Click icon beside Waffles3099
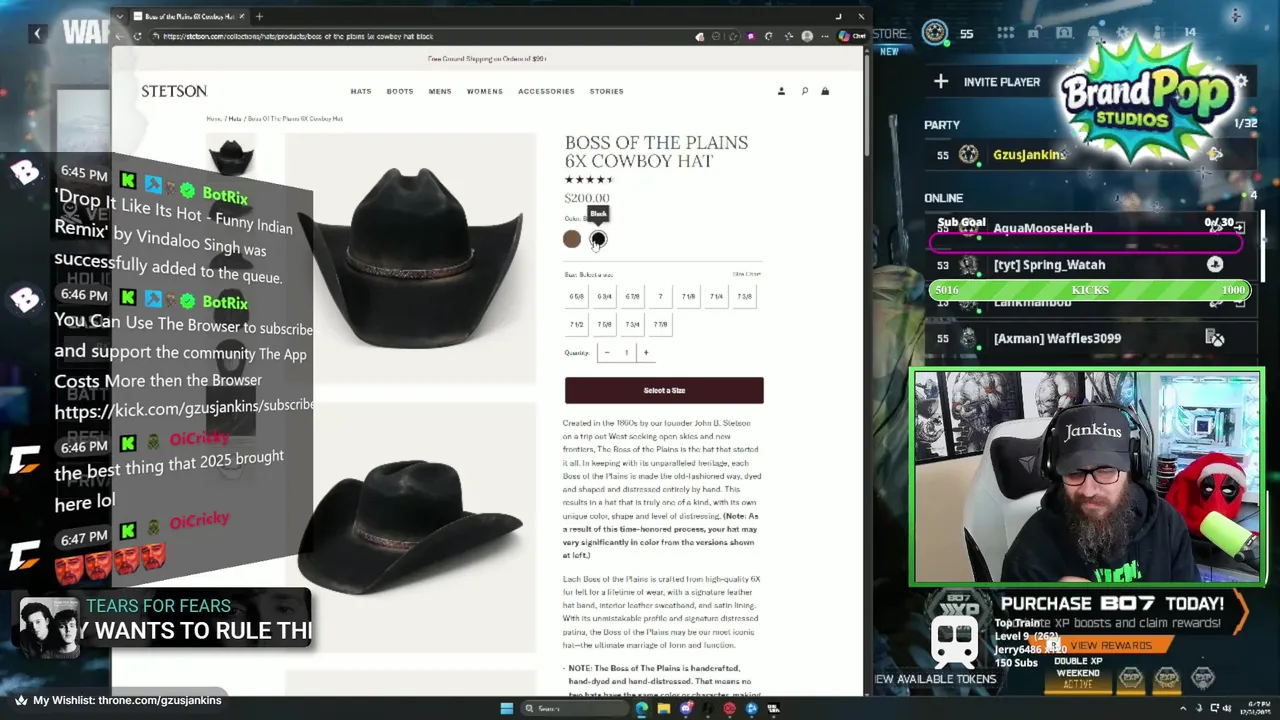The width and height of the screenshot is (1280, 720). pos(1215,338)
